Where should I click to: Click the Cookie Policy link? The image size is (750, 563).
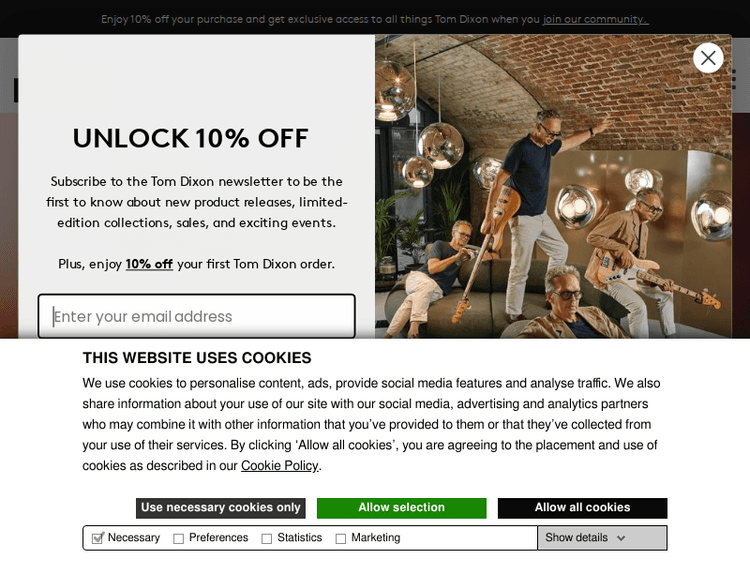(279, 465)
